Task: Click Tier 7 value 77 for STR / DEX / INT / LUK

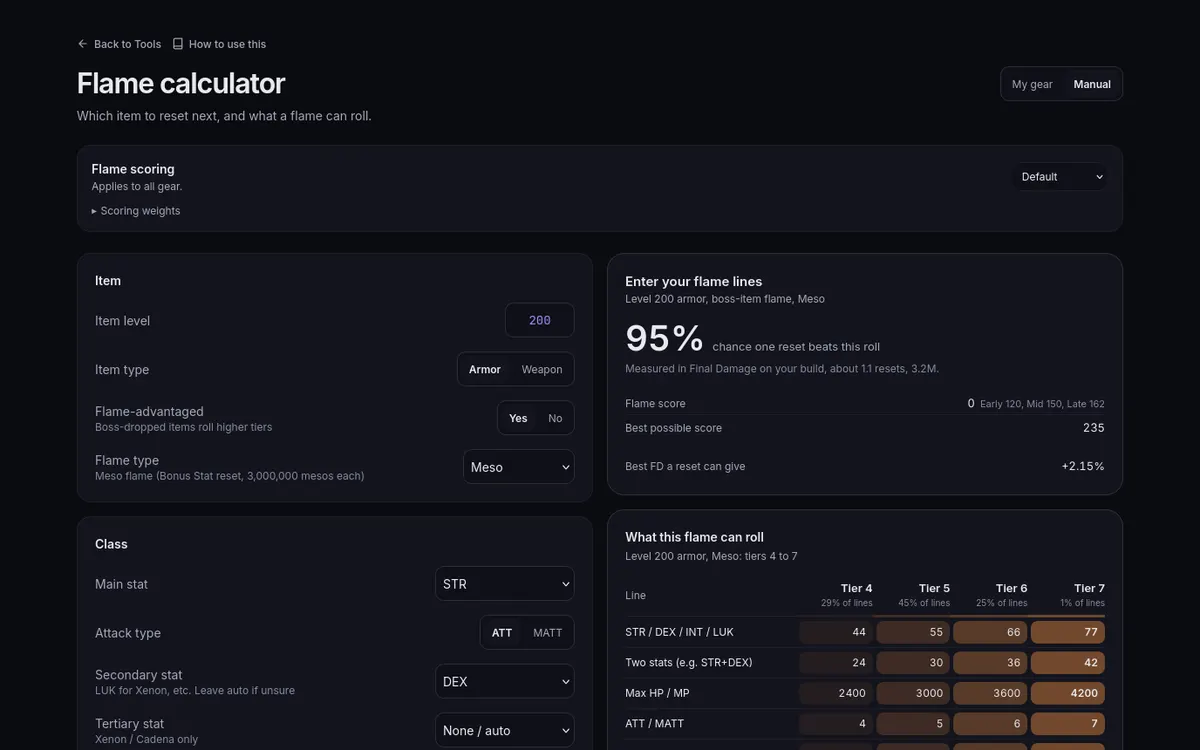Action: point(1068,632)
